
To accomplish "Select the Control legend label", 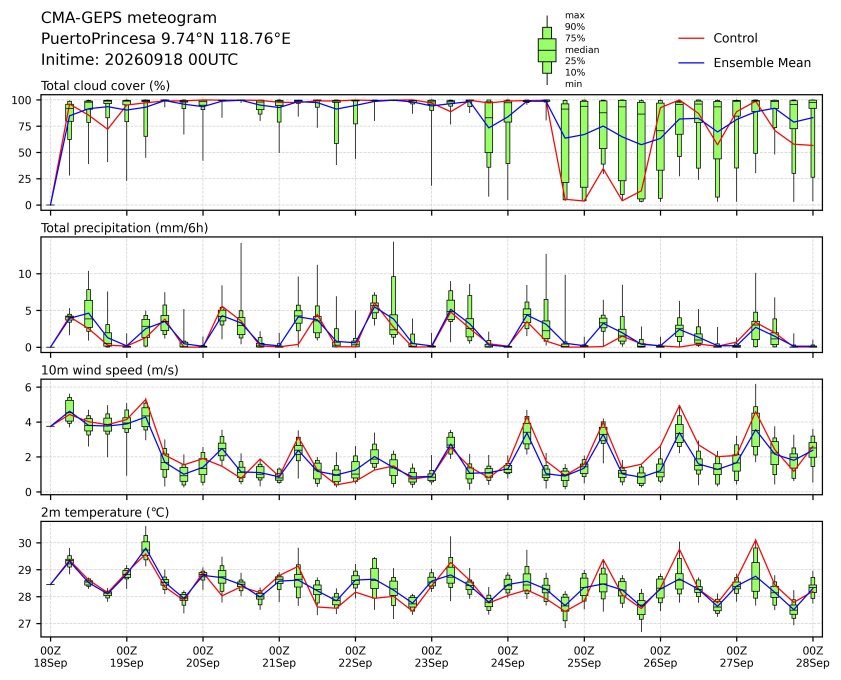I will click(x=735, y=39).
